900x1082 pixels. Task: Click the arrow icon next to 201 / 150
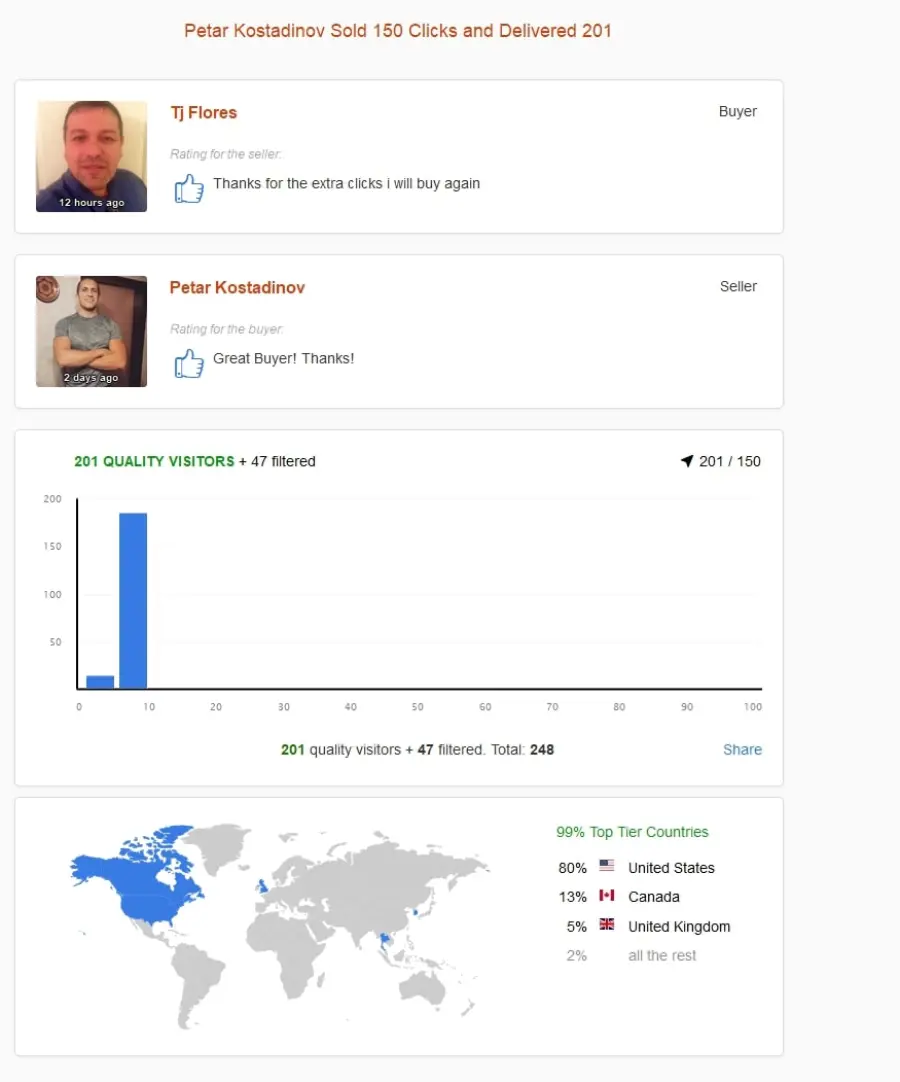[x=687, y=461]
